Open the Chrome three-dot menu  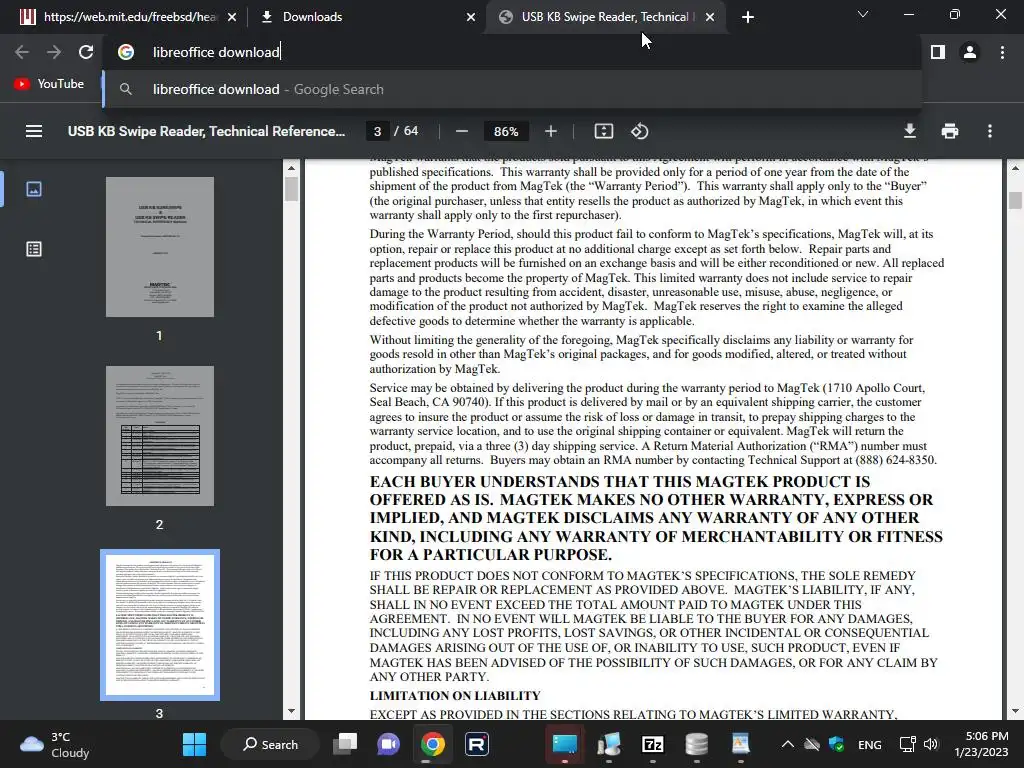tap(1002, 52)
